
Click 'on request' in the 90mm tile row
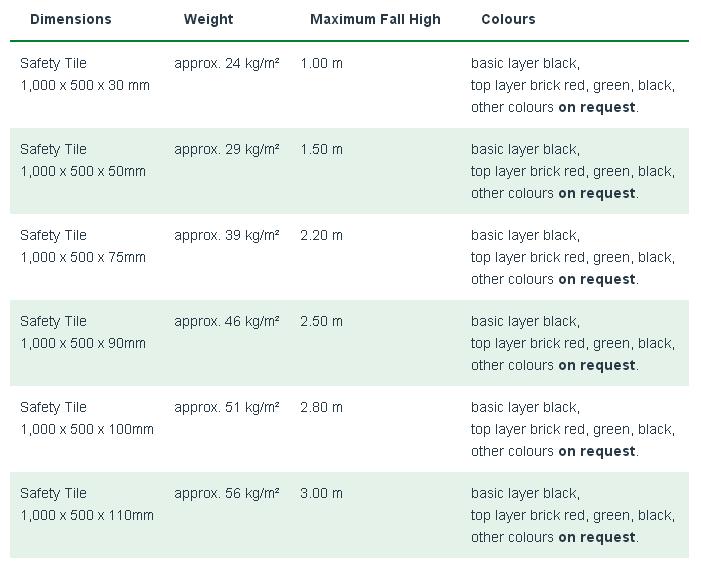(596, 365)
